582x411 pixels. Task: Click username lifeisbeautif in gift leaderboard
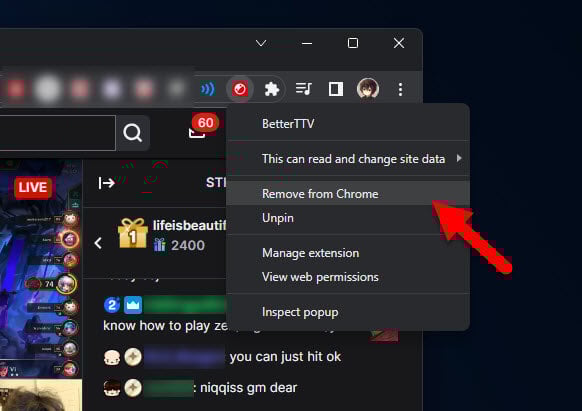(x=189, y=225)
